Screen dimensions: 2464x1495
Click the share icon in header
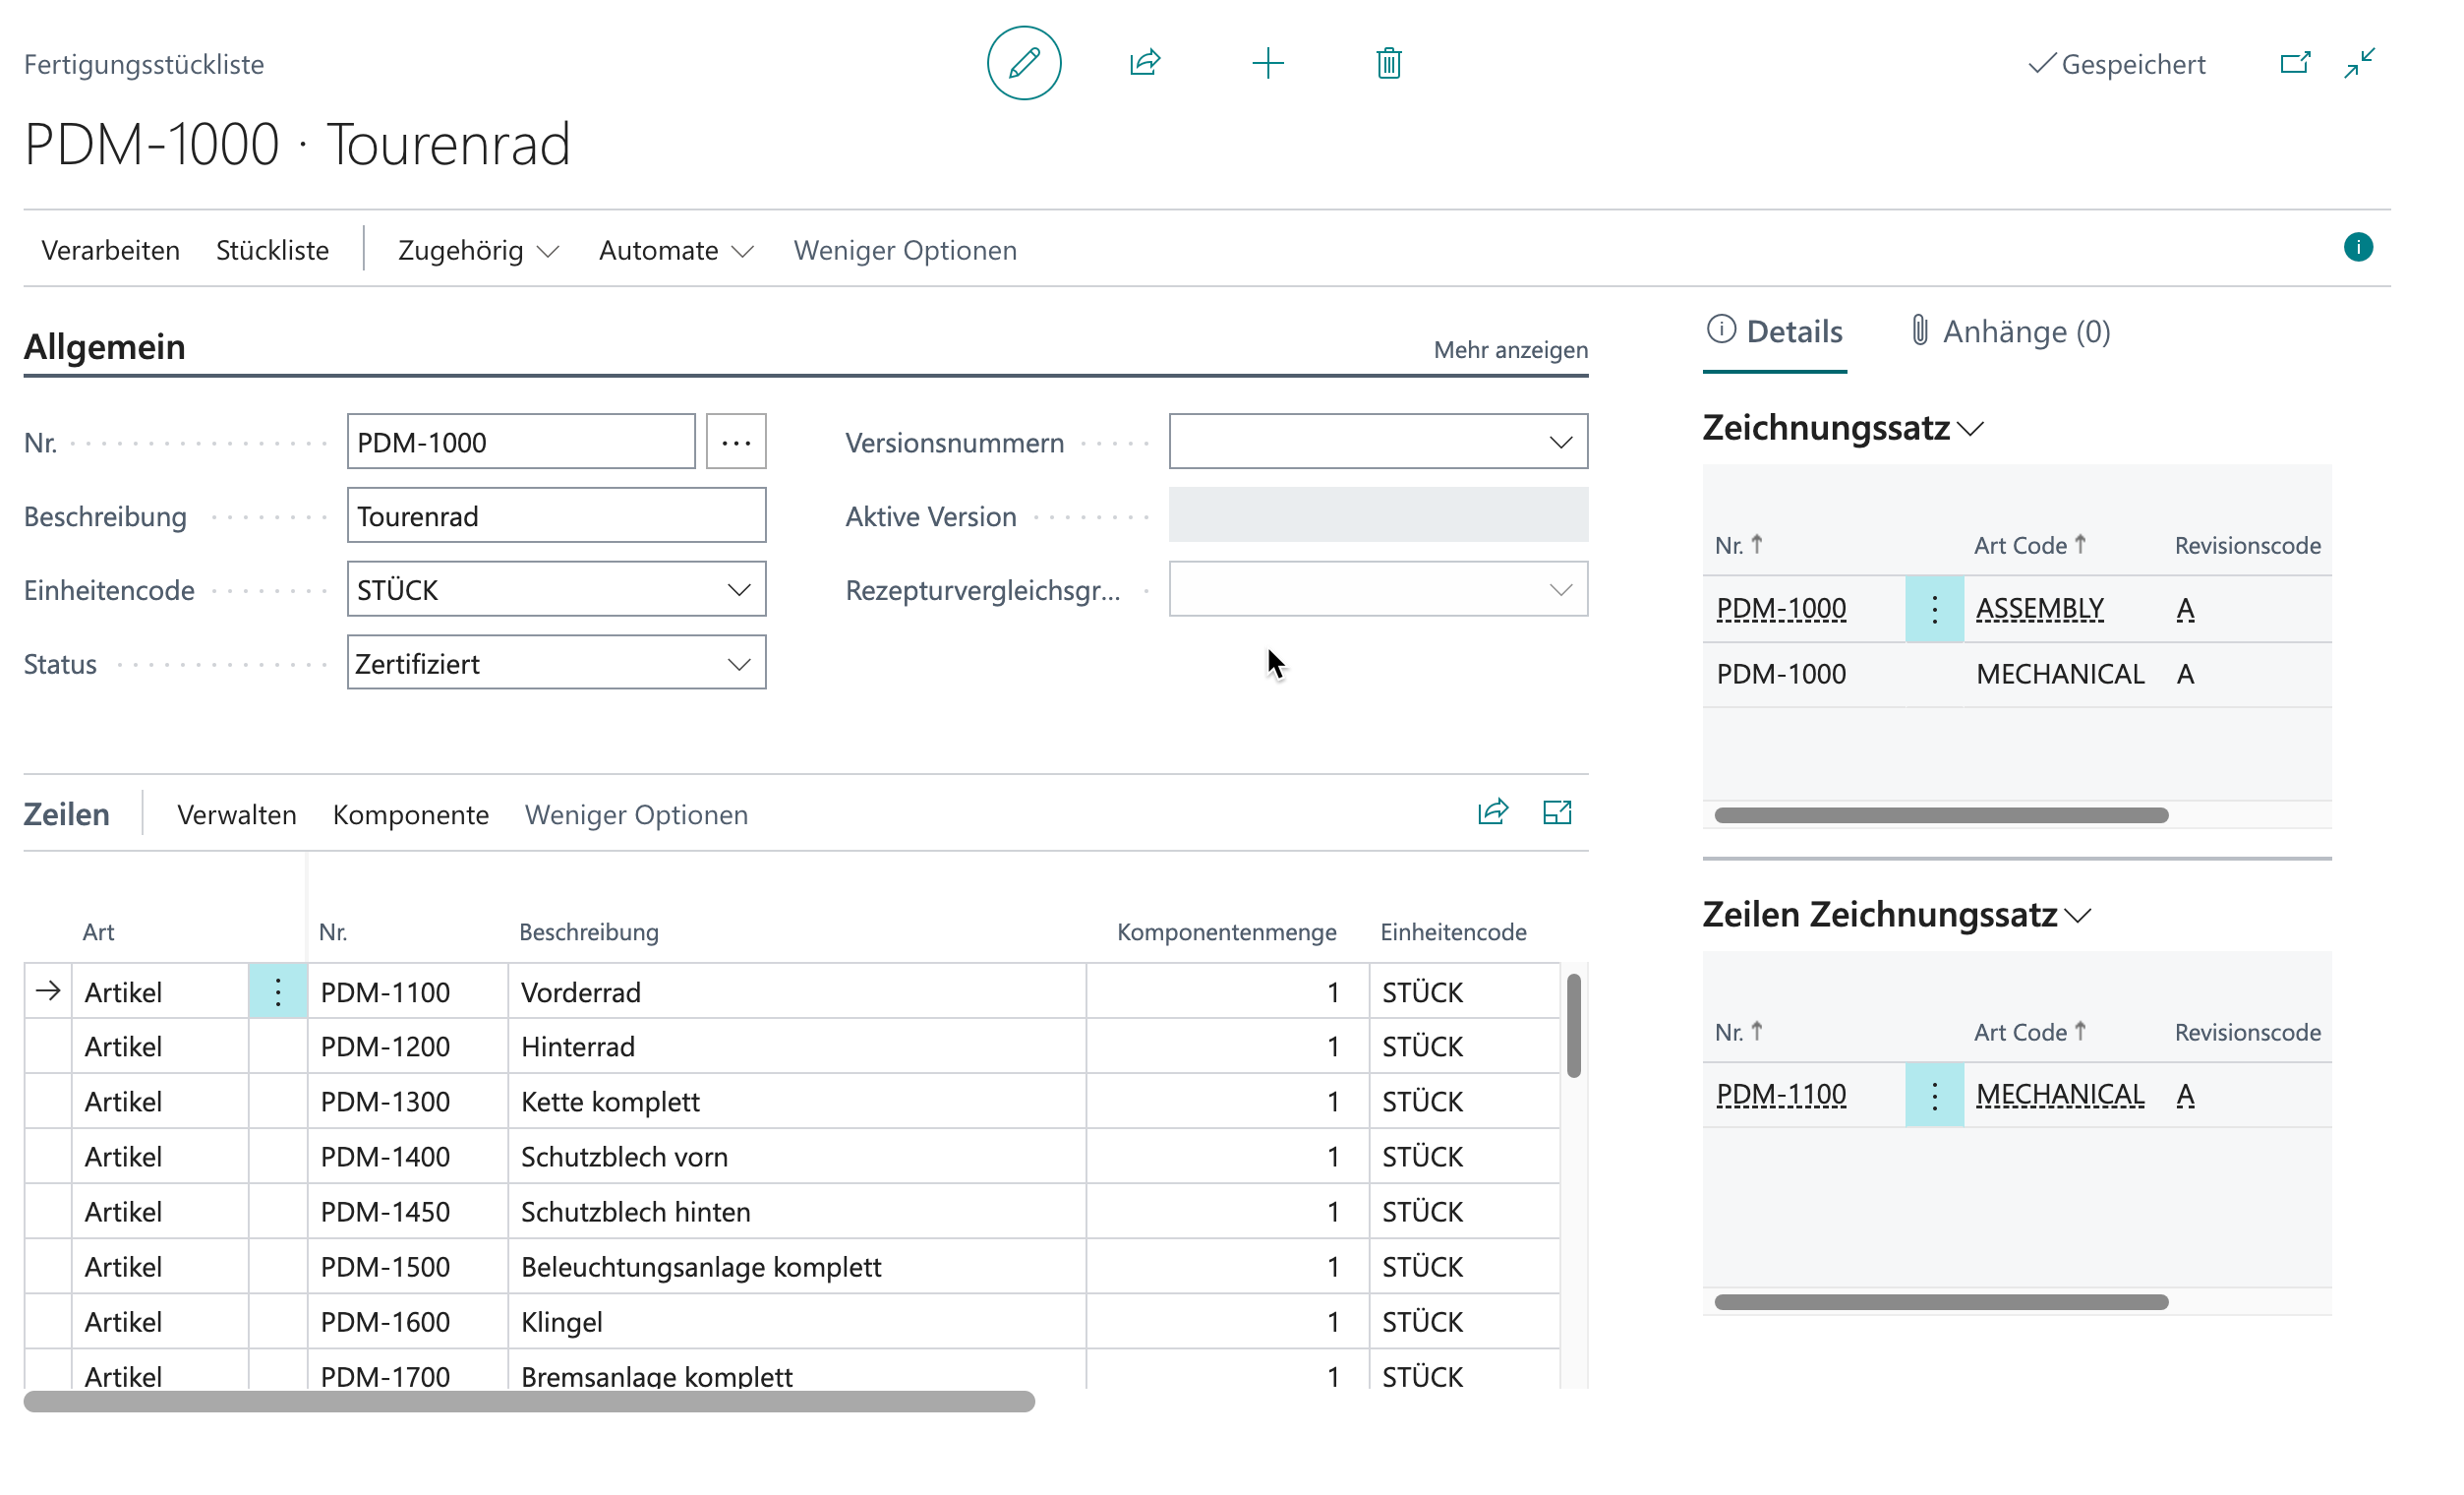point(1144,63)
